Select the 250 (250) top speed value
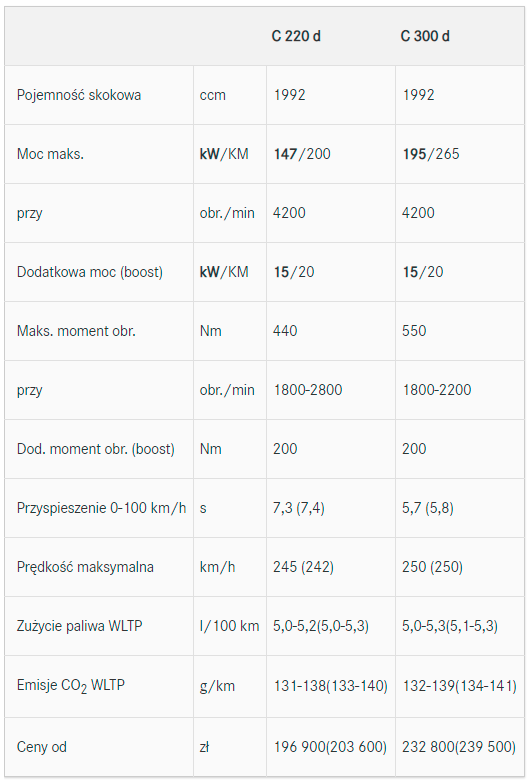Screen dimensions: 529x783 tap(432, 567)
